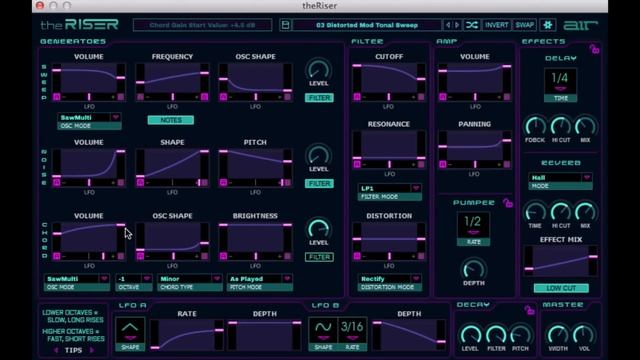Click the Pumper section lock icon
Screen dimensions: 640x360
[x=507, y=203]
